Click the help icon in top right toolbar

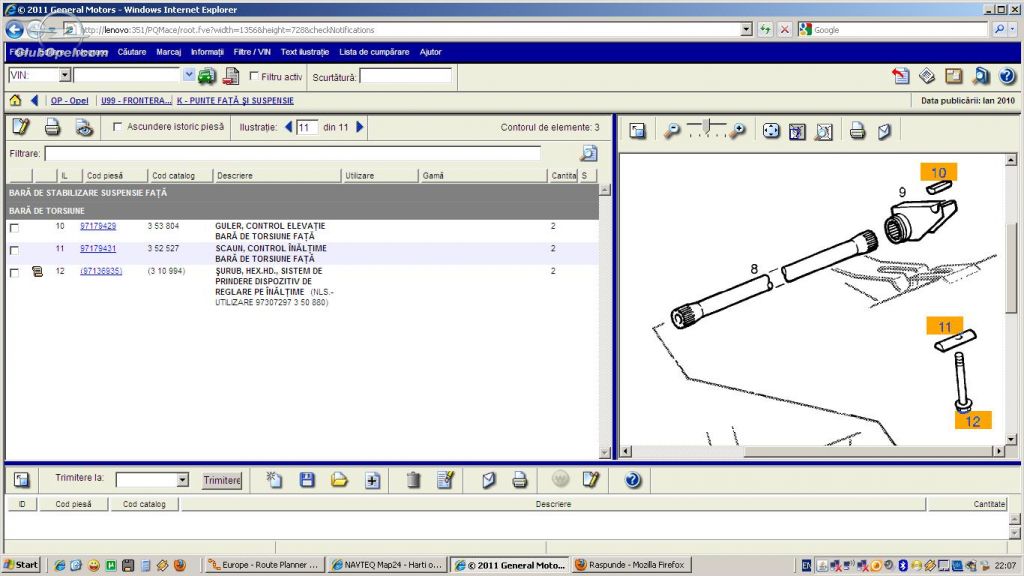(1006, 76)
